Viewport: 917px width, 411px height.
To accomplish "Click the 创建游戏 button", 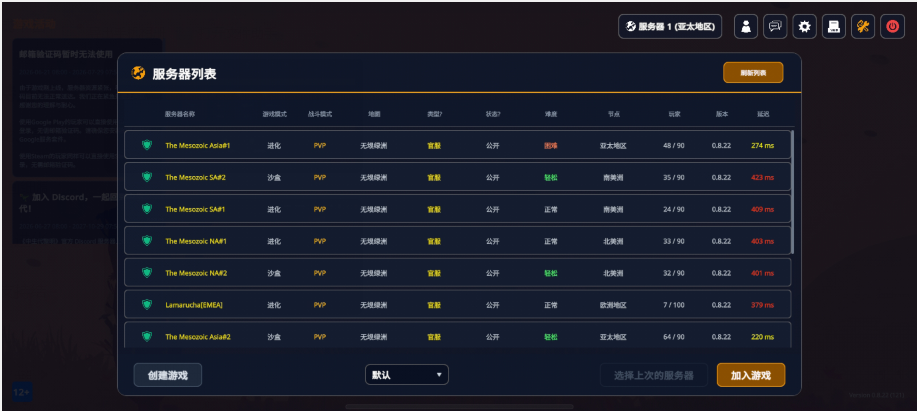I will (x=168, y=375).
